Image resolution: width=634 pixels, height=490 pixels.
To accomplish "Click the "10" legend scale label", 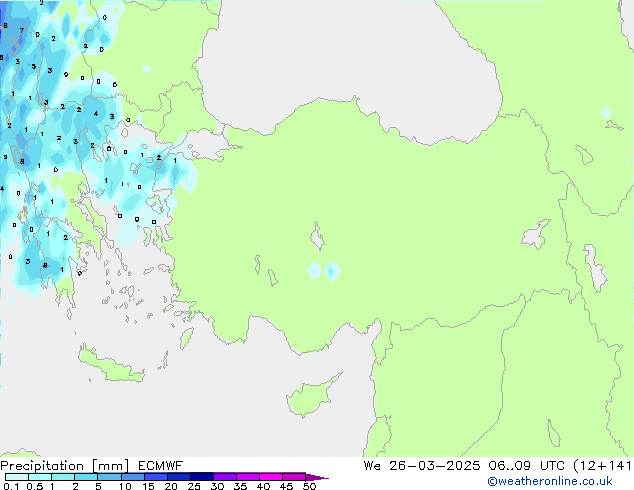I will point(125,486).
